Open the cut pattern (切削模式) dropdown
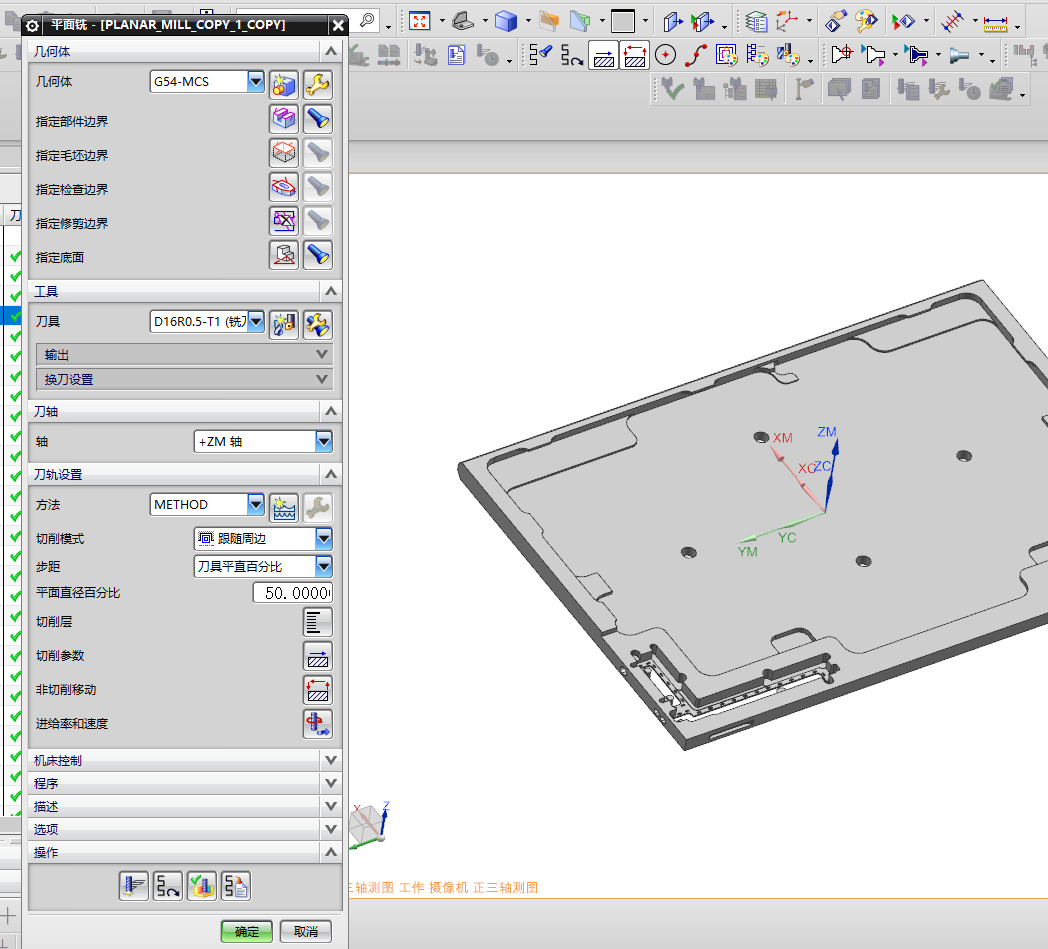 323,539
